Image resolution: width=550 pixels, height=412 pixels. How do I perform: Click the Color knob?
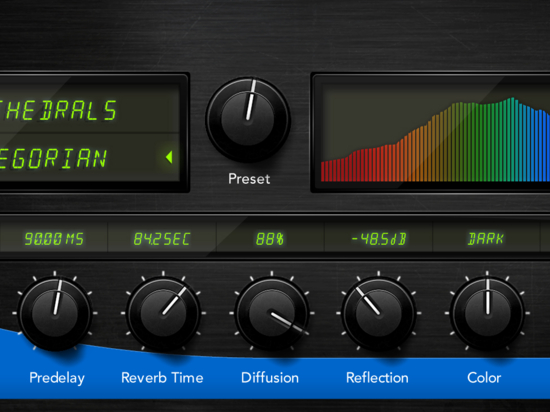pyautogui.click(x=487, y=313)
